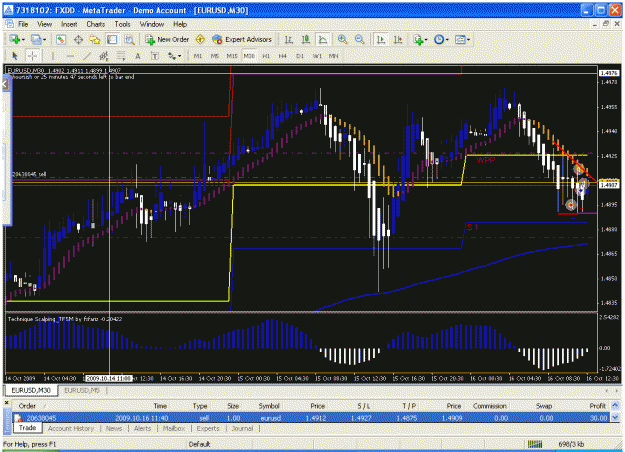The image size is (625, 452).
Task: Open the Periods clock icon
Action: tap(439, 39)
